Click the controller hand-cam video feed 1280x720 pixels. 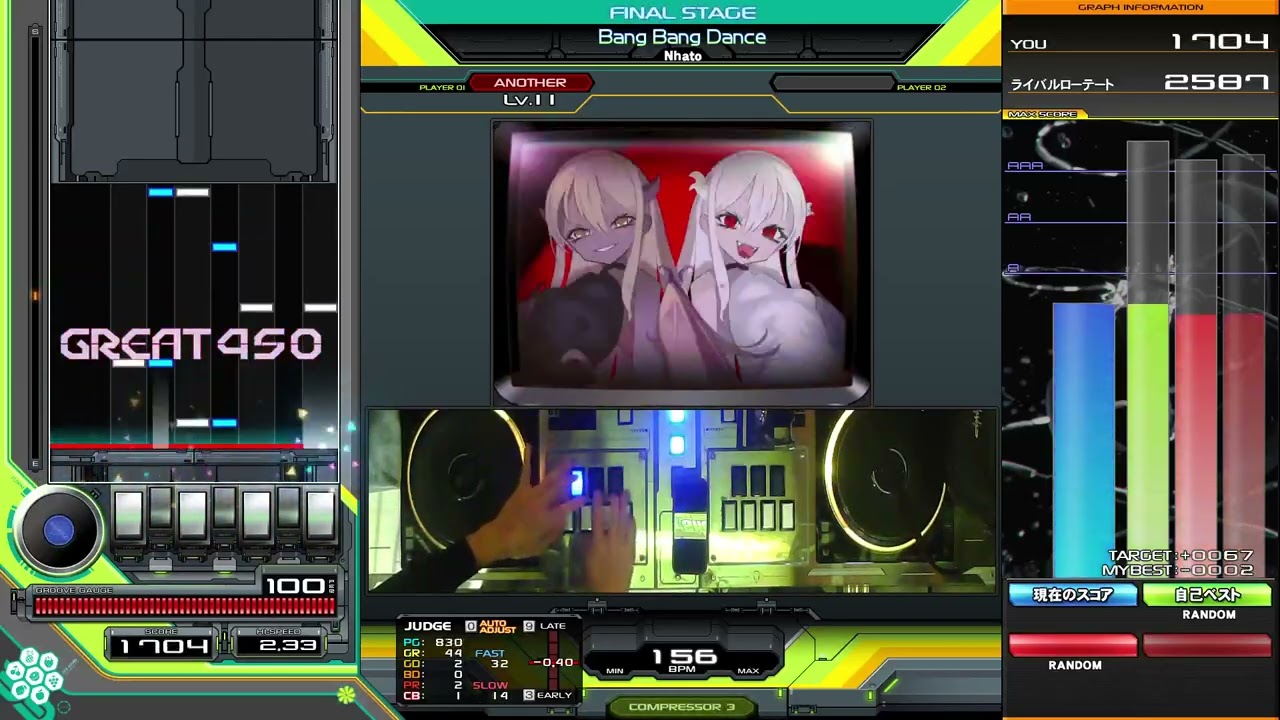[682, 500]
